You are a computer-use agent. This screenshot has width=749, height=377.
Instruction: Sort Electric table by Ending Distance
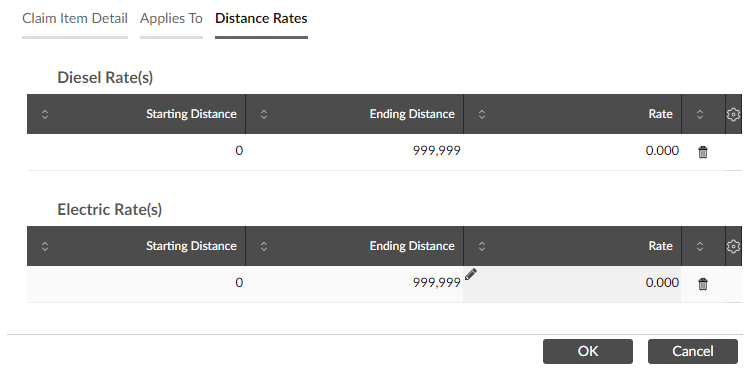(x=264, y=246)
